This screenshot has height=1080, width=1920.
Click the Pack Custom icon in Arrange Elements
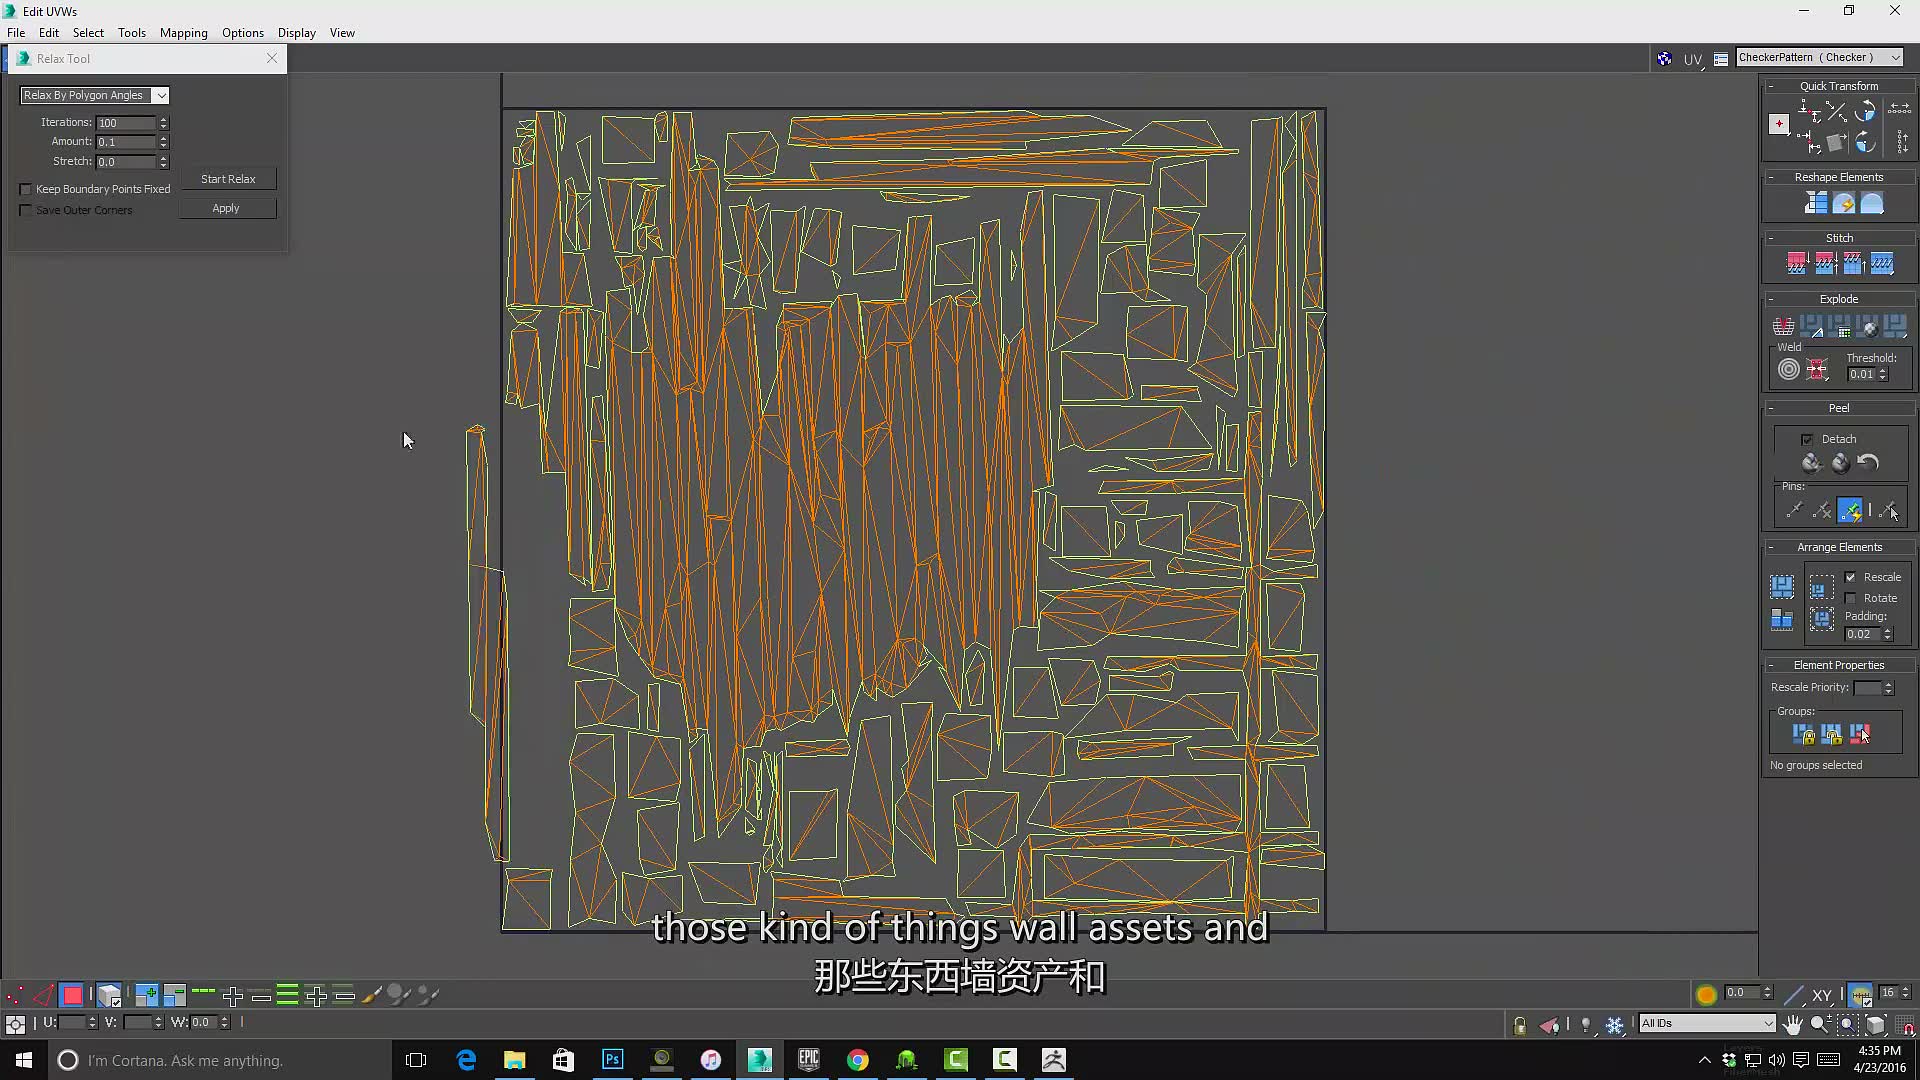click(1782, 587)
